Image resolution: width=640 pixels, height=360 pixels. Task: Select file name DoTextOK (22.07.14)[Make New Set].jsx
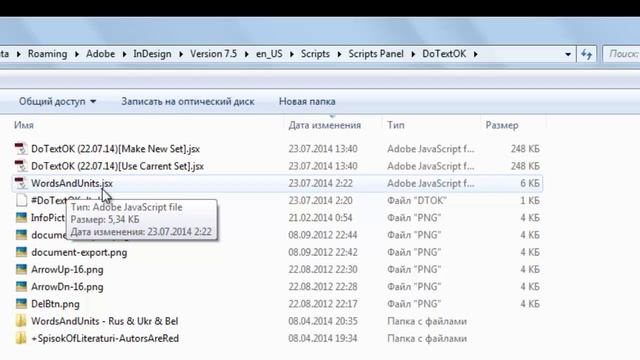(x=116, y=149)
